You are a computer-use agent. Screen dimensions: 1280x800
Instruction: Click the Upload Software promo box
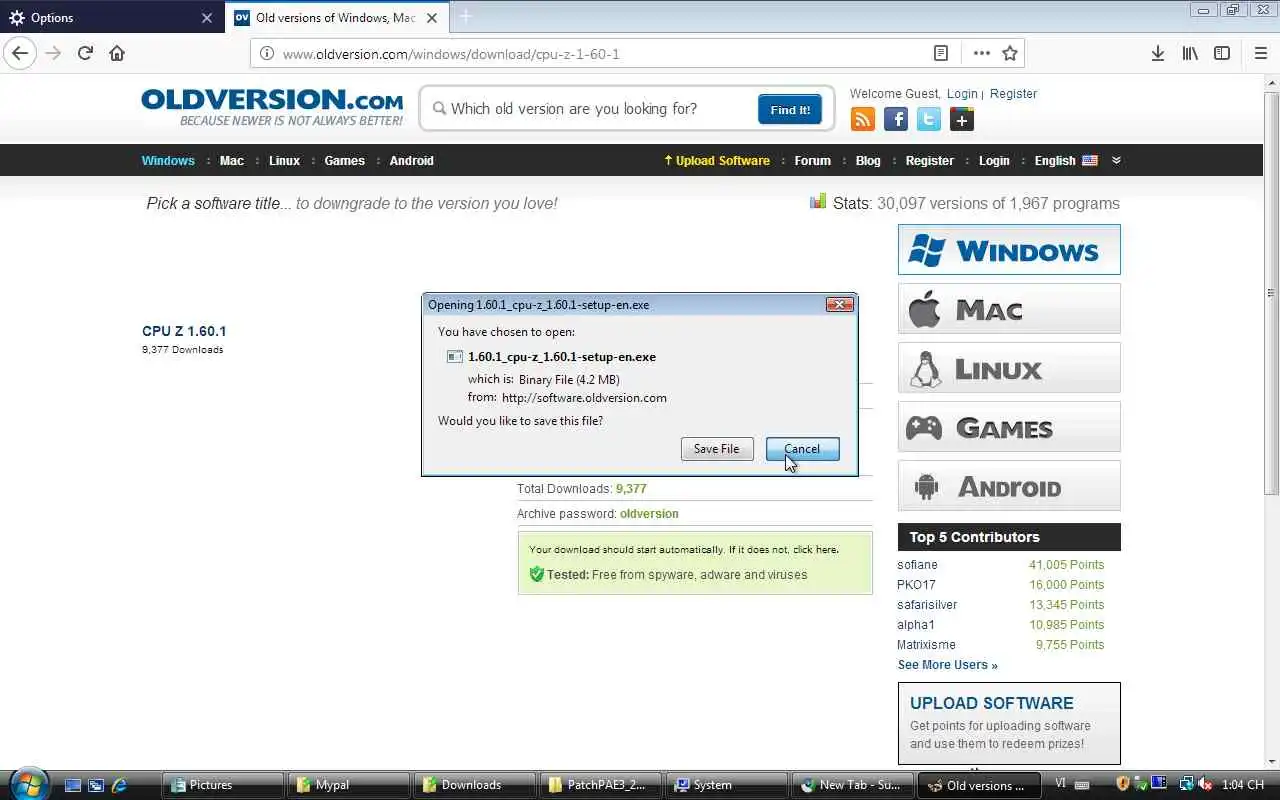[1009, 723]
